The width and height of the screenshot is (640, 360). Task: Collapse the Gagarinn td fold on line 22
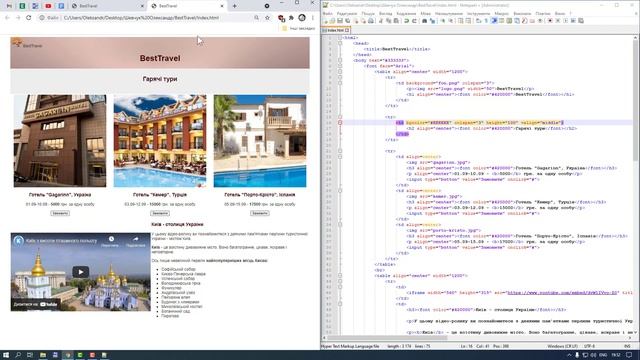coord(340,157)
